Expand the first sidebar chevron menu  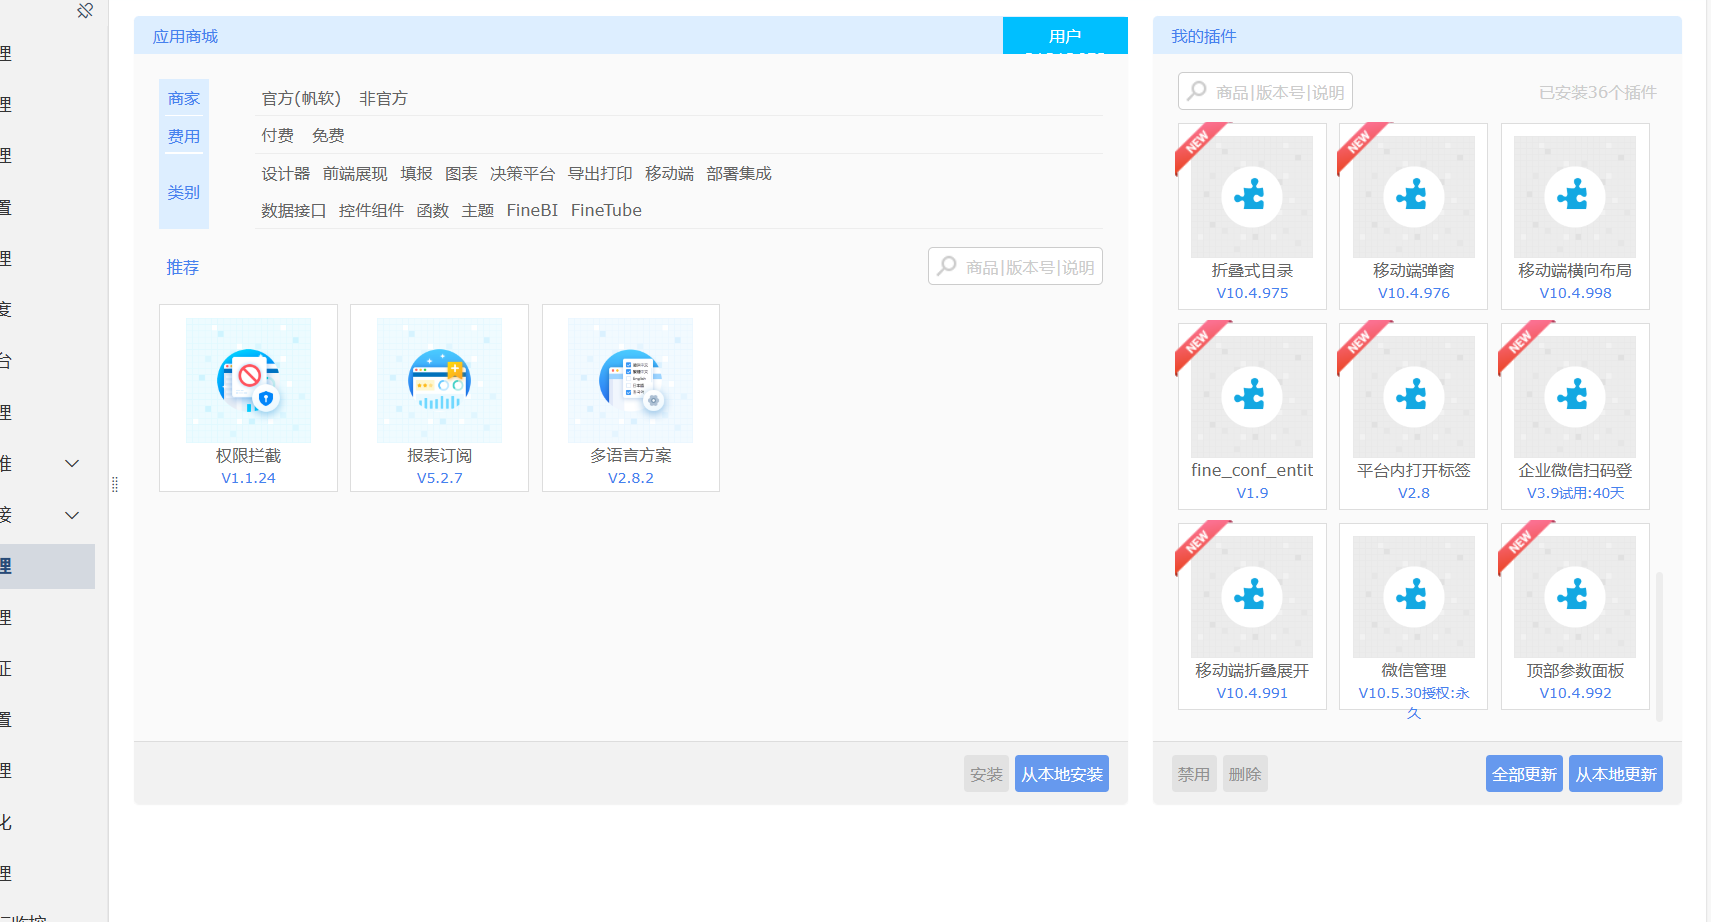[72, 463]
